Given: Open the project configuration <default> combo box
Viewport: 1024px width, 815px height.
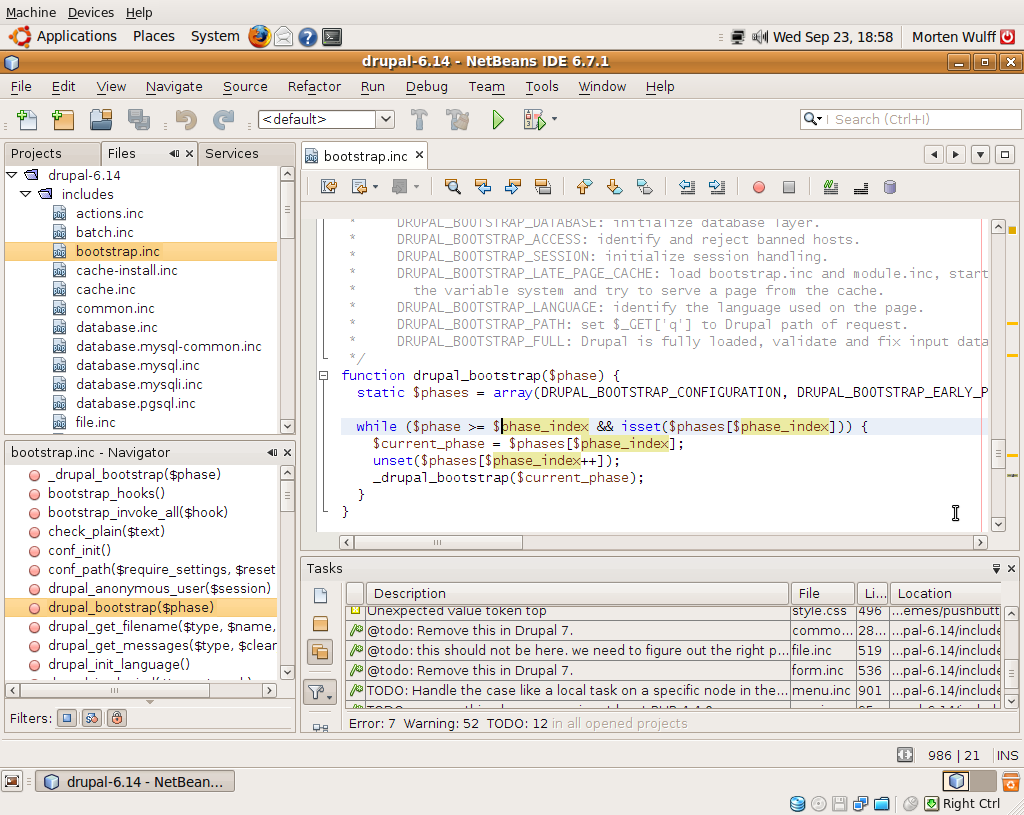Looking at the screenshot, I should pos(326,120).
